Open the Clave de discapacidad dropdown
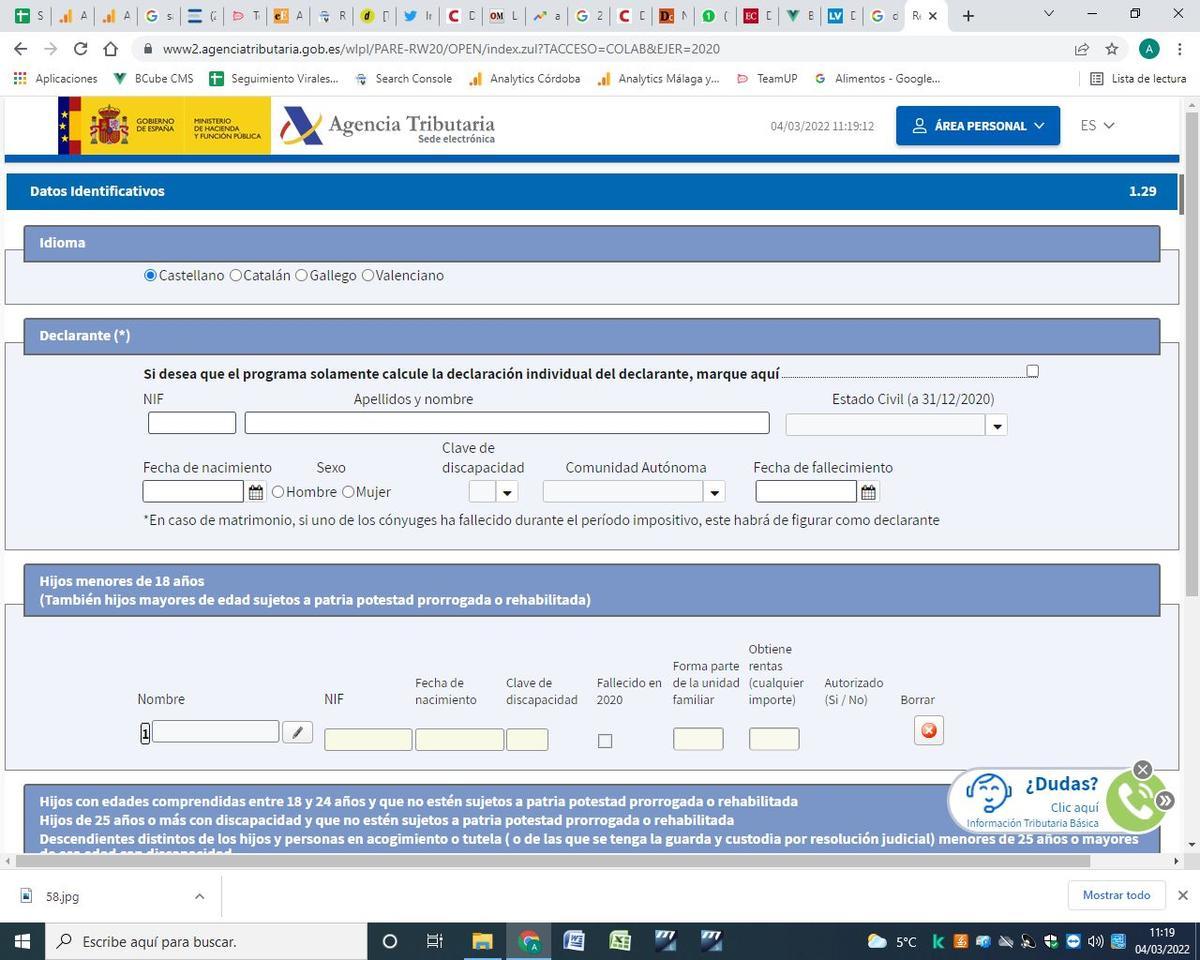Image resolution: width=1200 pixels, height=960 pixels. (x=506, y=492)
